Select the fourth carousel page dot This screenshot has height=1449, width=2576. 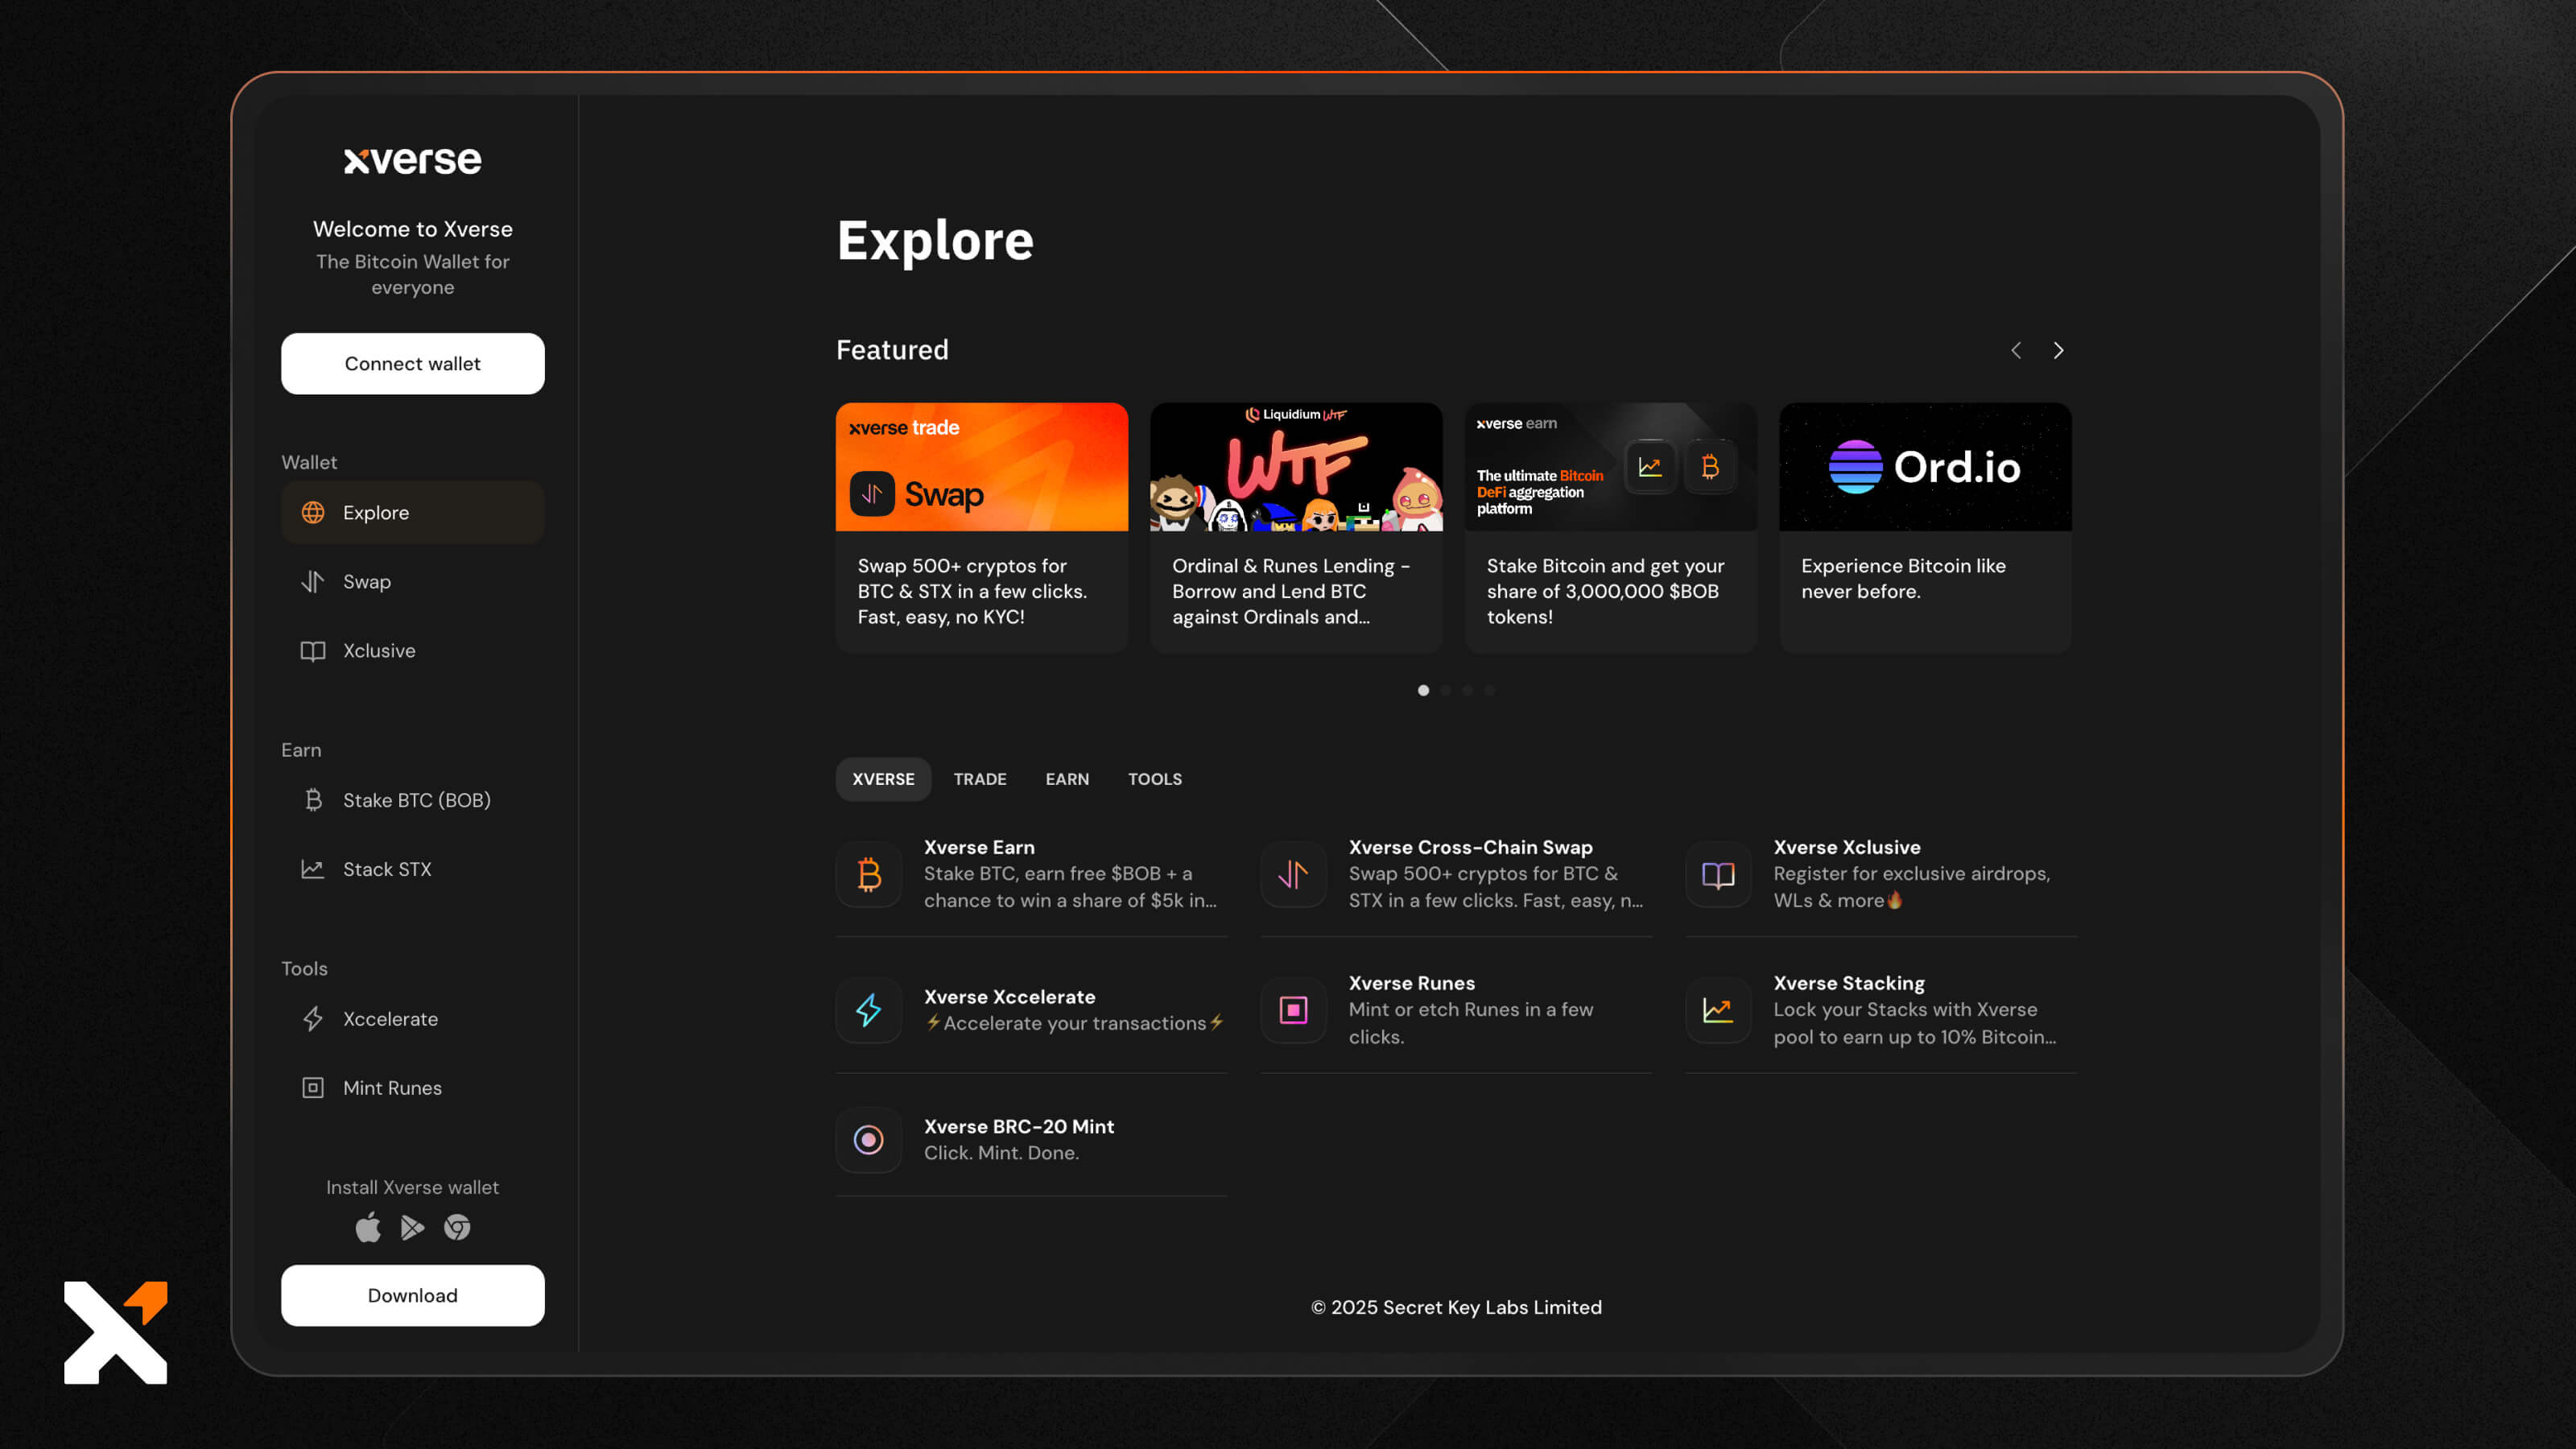point(1489,690)
